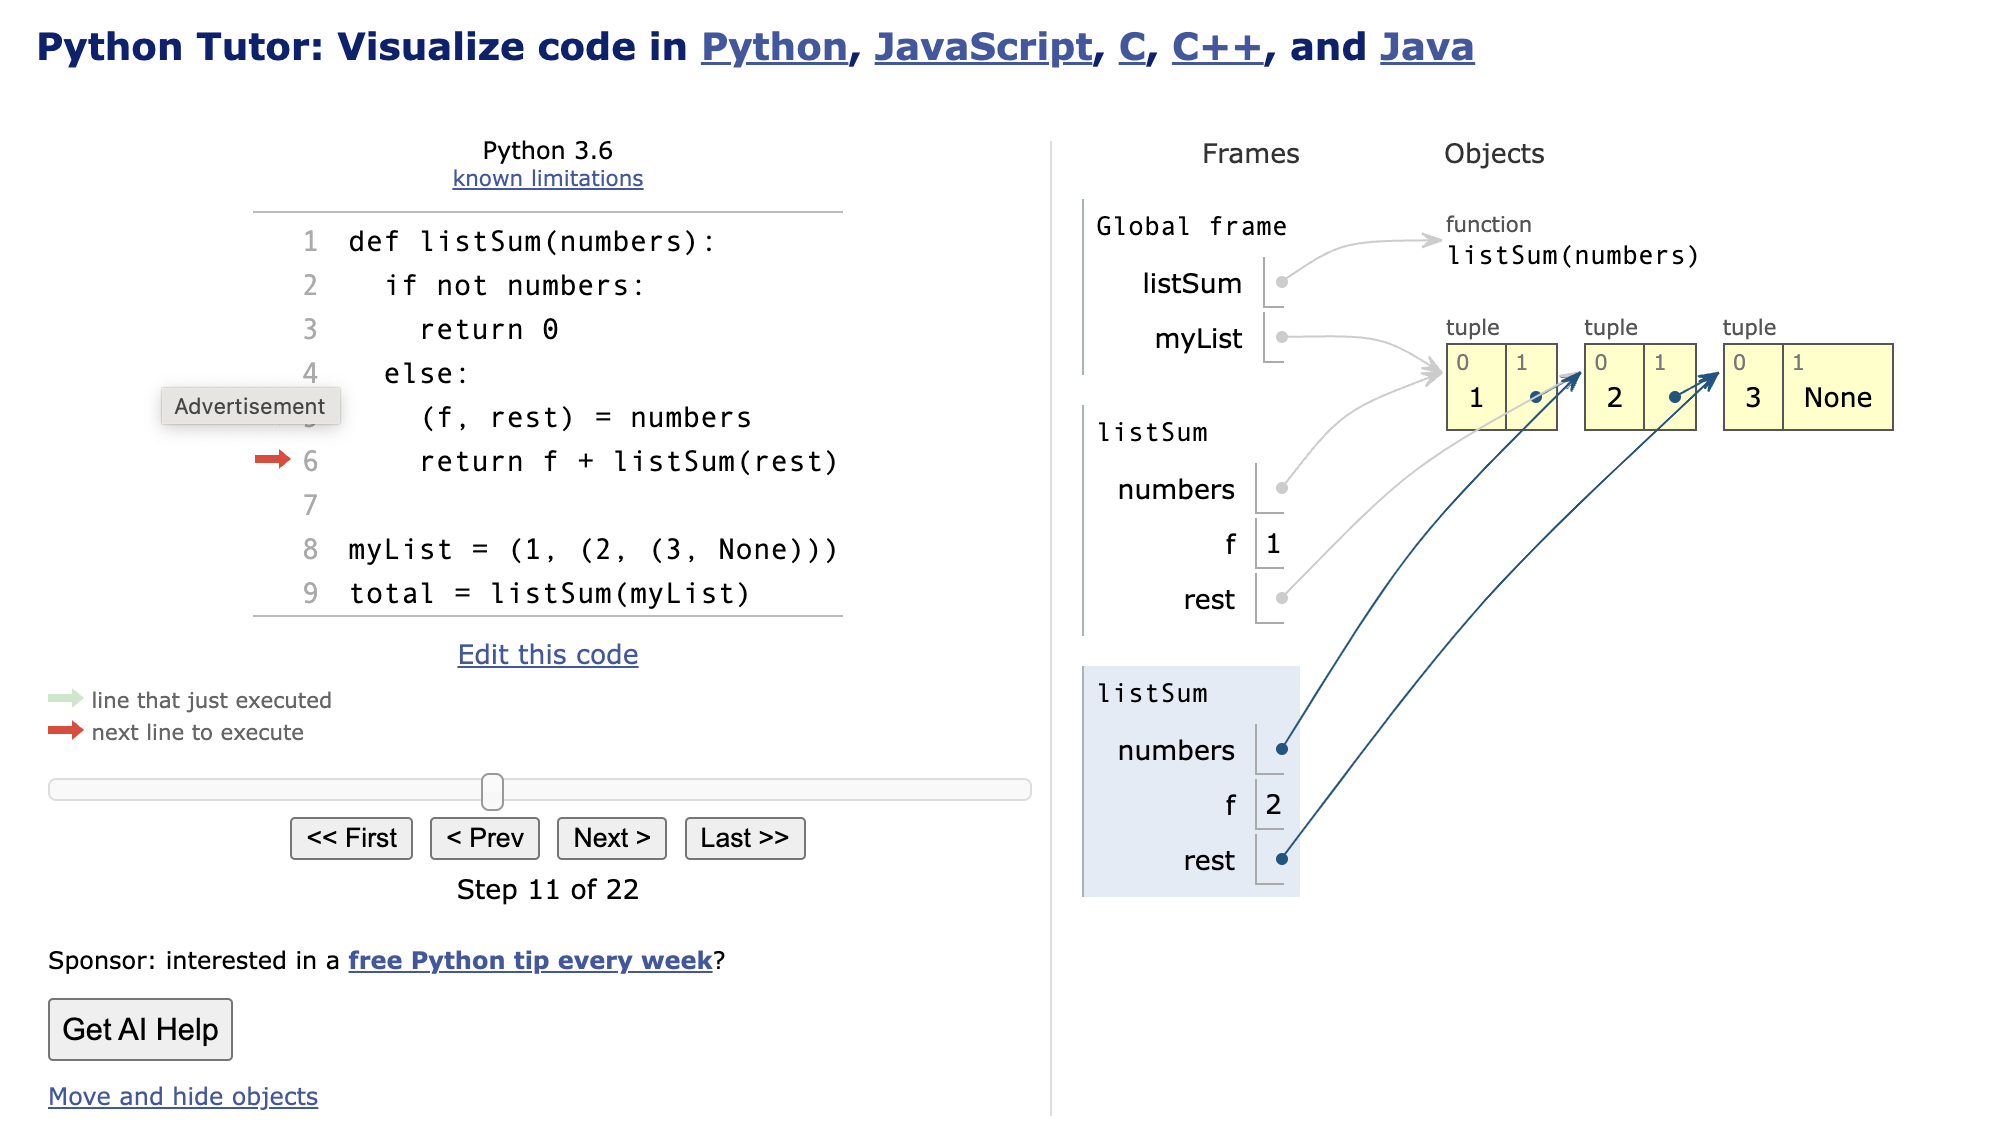This screenshot has width=2012, height=1138.
Task: Click None value in third tuple
Action: click(1838, 398)
